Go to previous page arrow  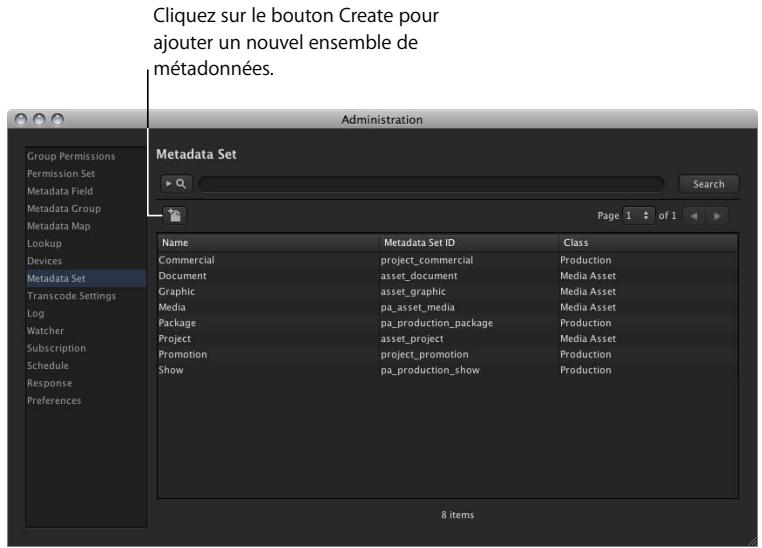(x=694, y=216)
